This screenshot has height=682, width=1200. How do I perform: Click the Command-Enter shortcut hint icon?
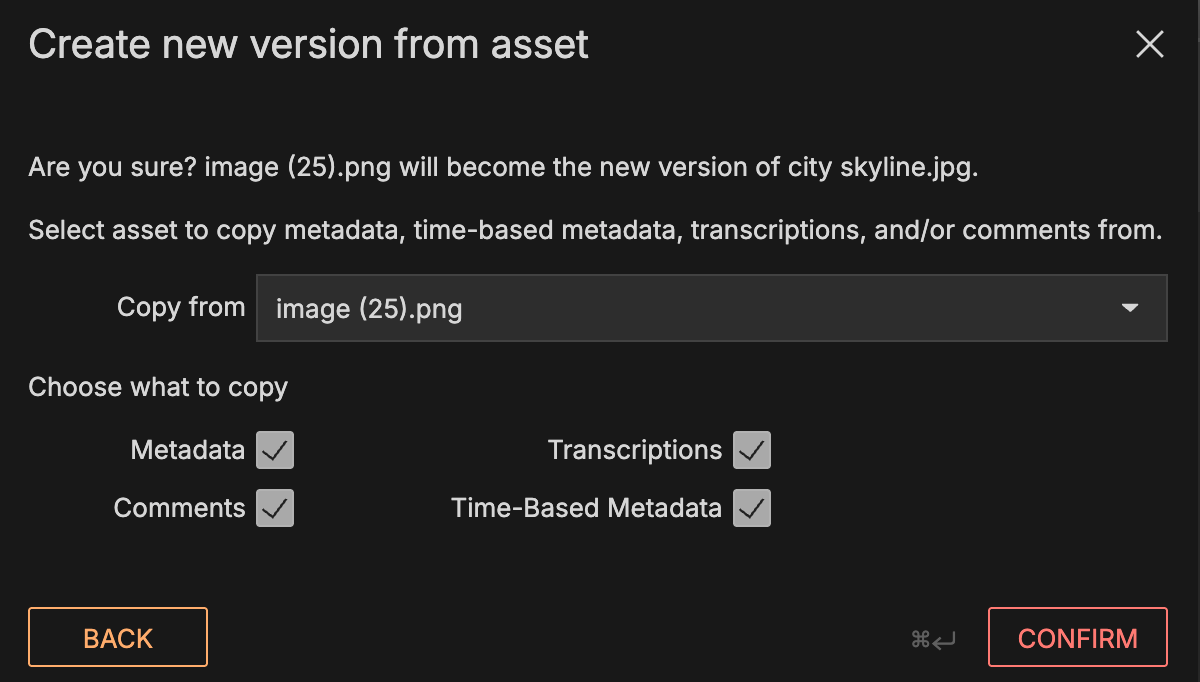(933, 639)
